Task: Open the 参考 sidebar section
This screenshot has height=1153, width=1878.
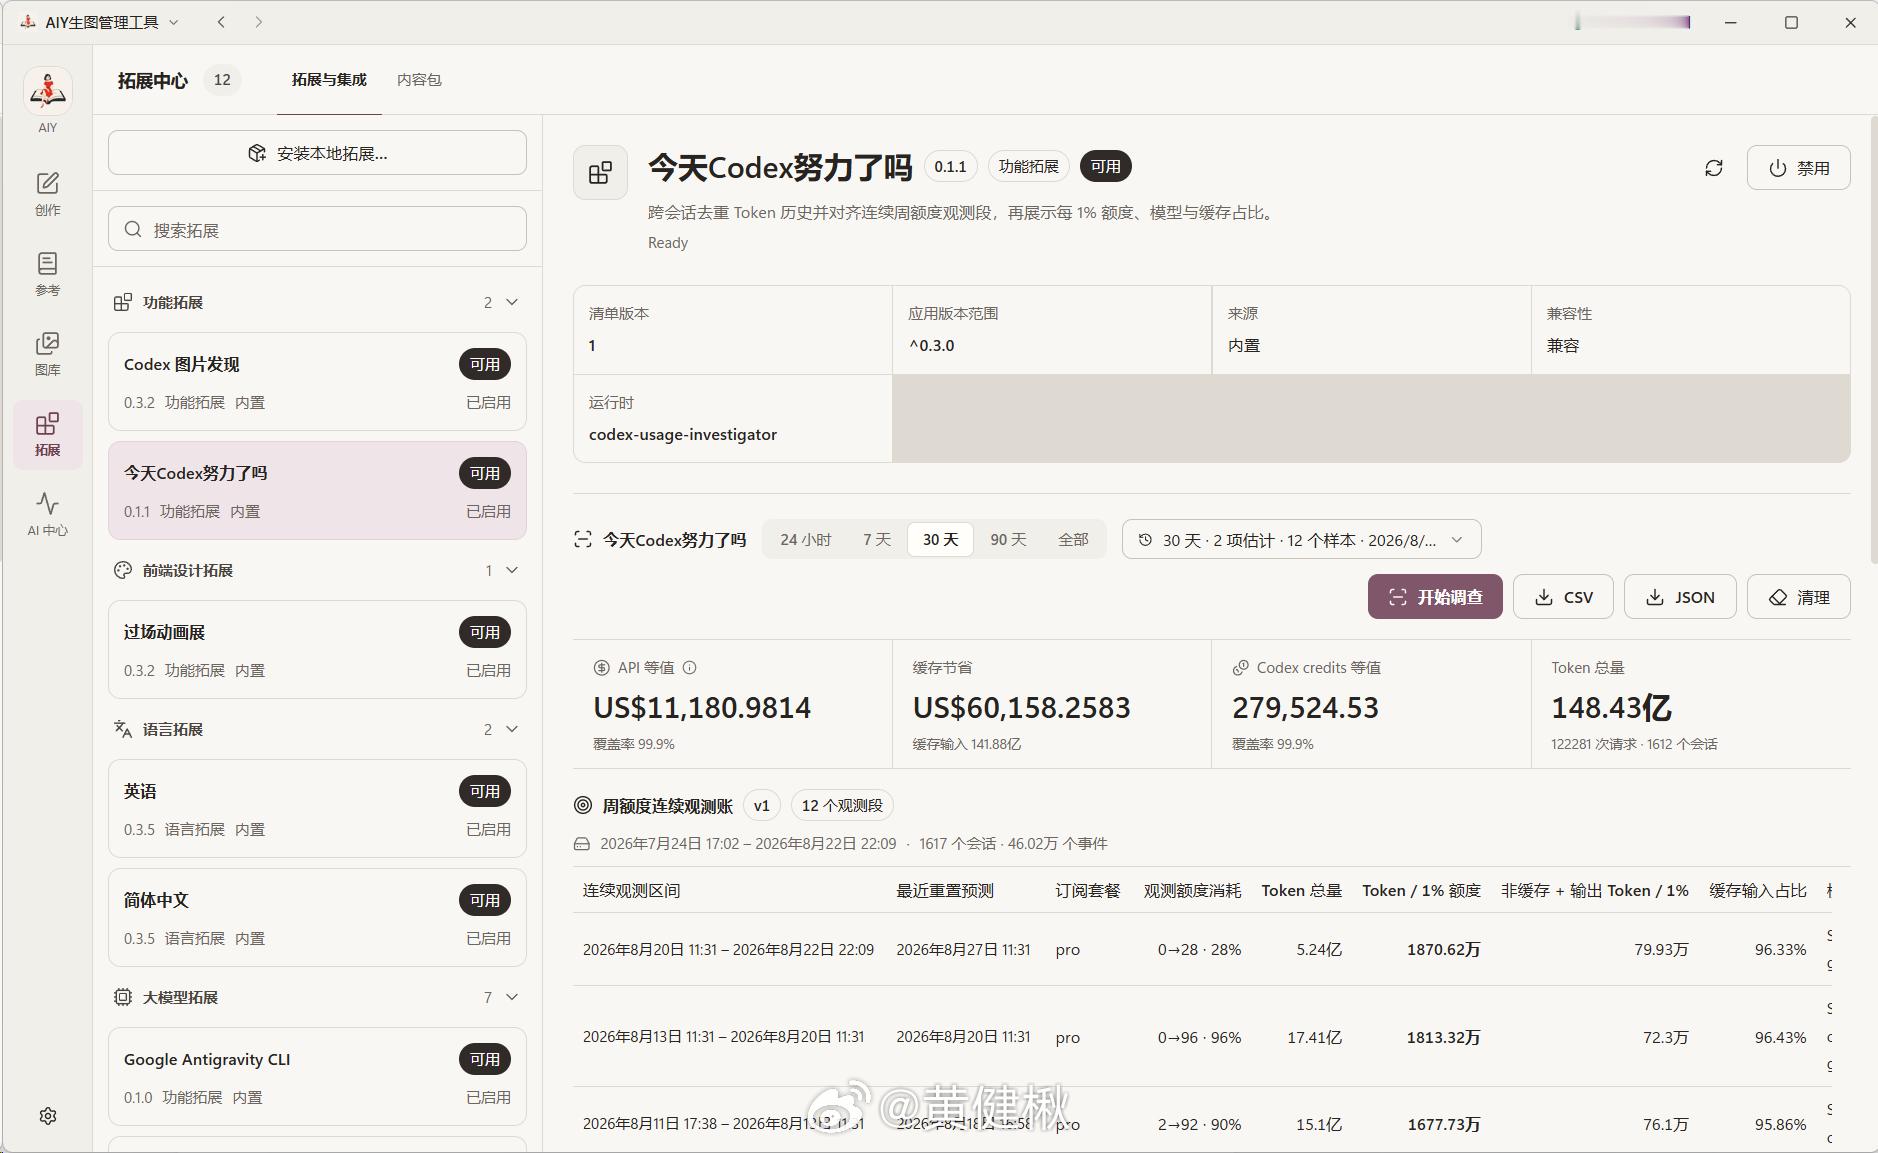Action: tap(48, 274)
